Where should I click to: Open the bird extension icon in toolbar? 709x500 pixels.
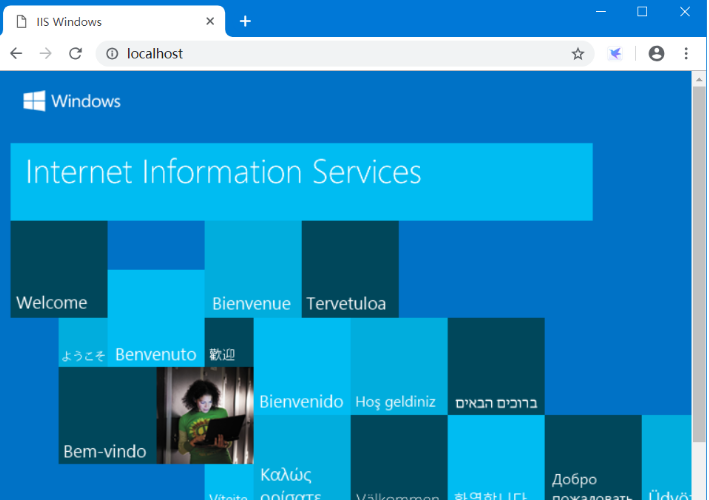tap(615, 54)
